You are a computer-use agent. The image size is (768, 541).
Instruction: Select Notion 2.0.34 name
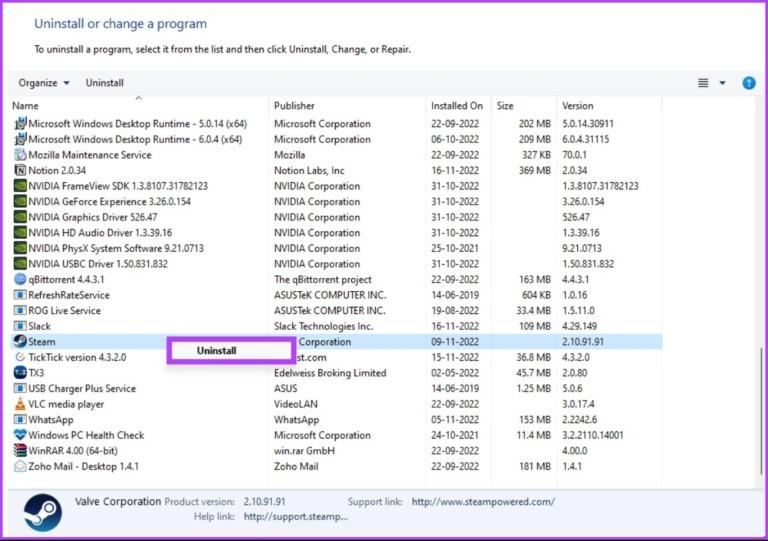[x=57, y=170]
